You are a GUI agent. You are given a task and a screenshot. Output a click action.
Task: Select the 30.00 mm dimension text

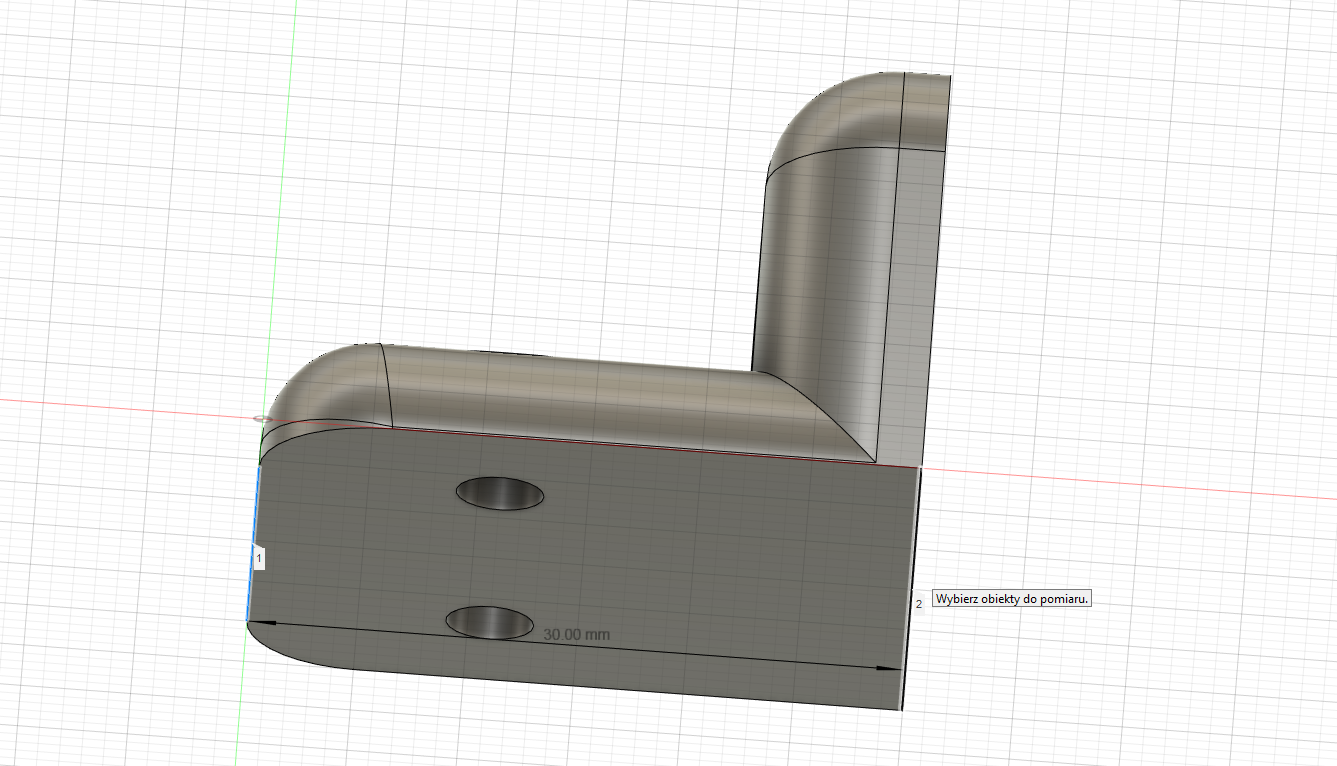576,634
